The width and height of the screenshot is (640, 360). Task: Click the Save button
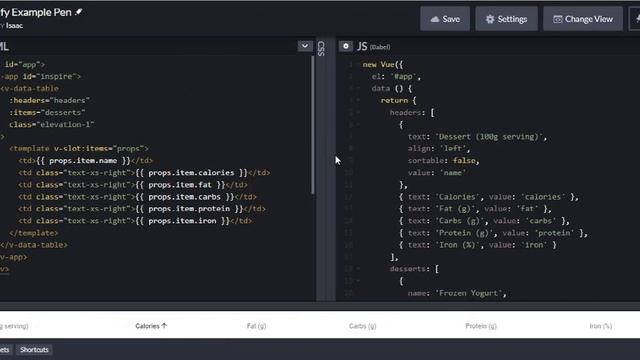coord(445,19)
